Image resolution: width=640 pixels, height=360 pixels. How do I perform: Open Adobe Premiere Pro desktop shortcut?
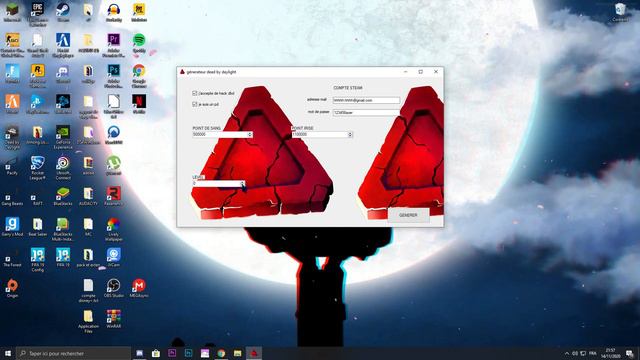pyautogui.click(x=113, y=44)
